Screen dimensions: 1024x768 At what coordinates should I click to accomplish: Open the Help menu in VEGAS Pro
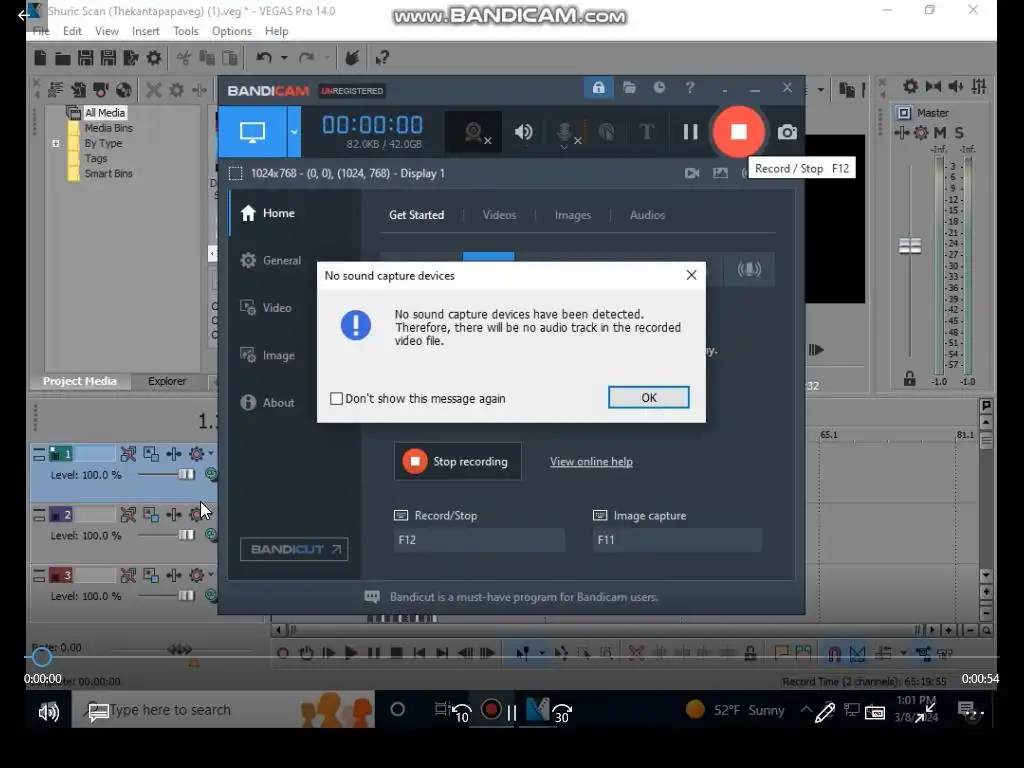tap(276, 31)
